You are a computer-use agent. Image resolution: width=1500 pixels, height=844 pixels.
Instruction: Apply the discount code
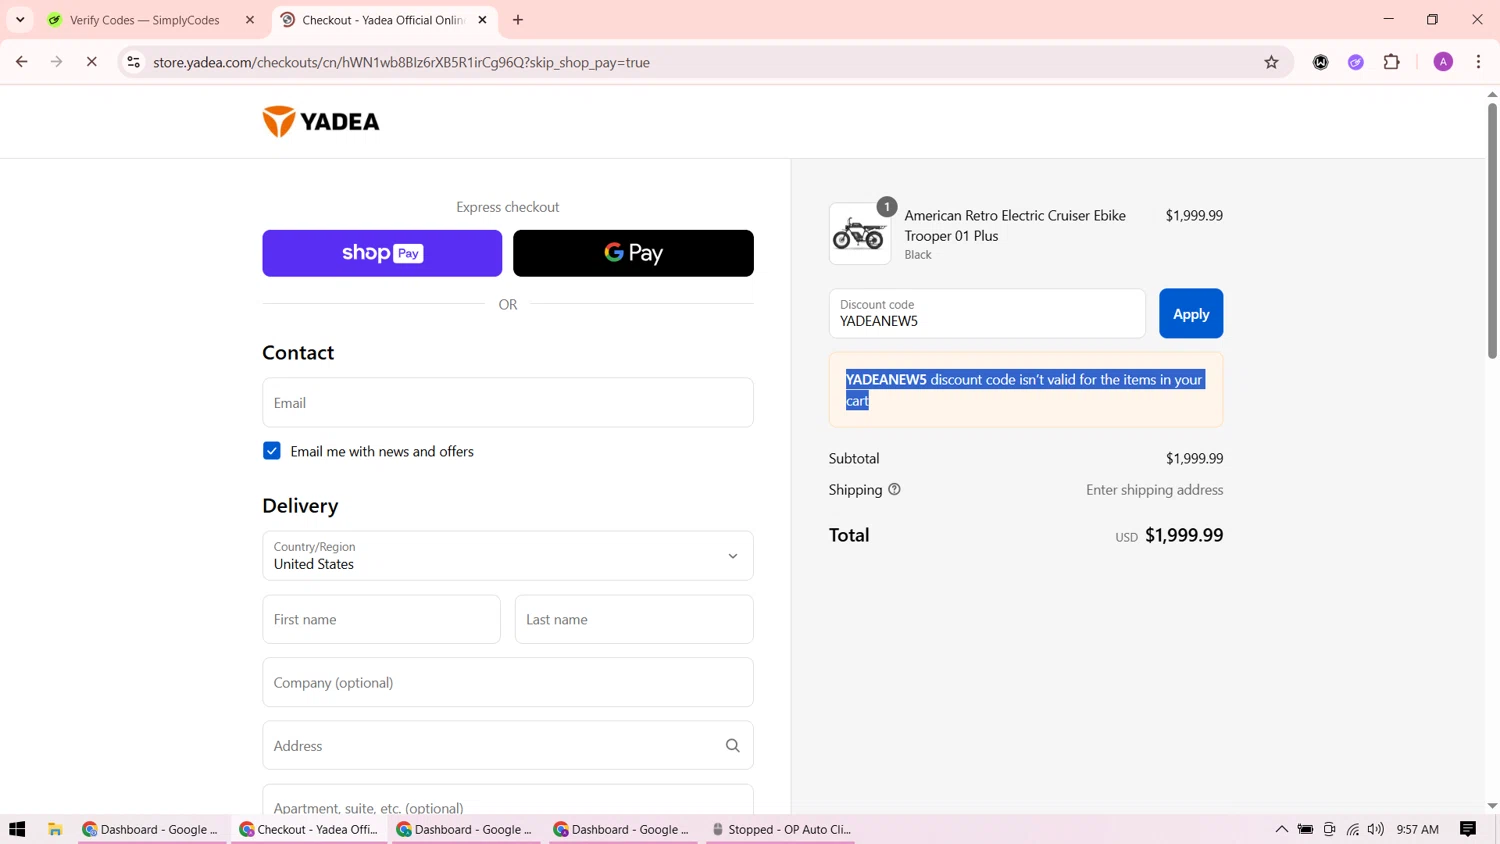1191,313
